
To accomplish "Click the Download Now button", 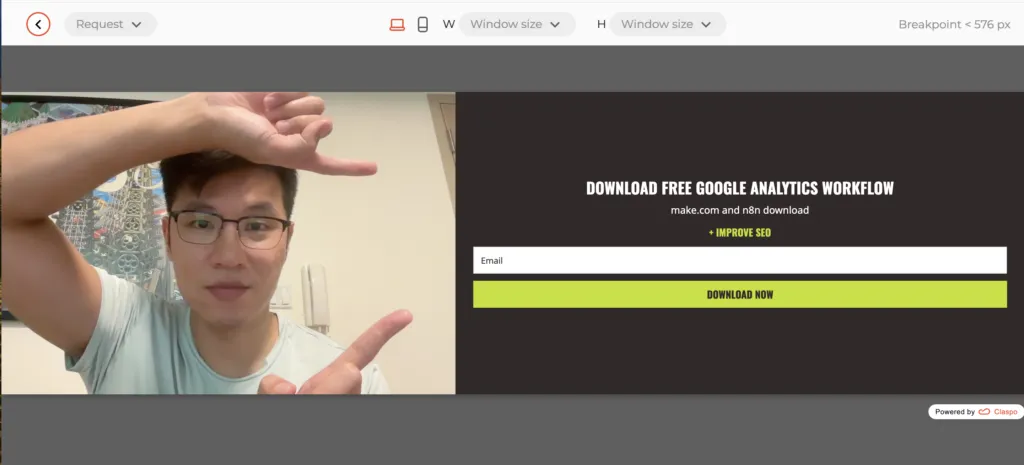I will click(x=739, y=295).
